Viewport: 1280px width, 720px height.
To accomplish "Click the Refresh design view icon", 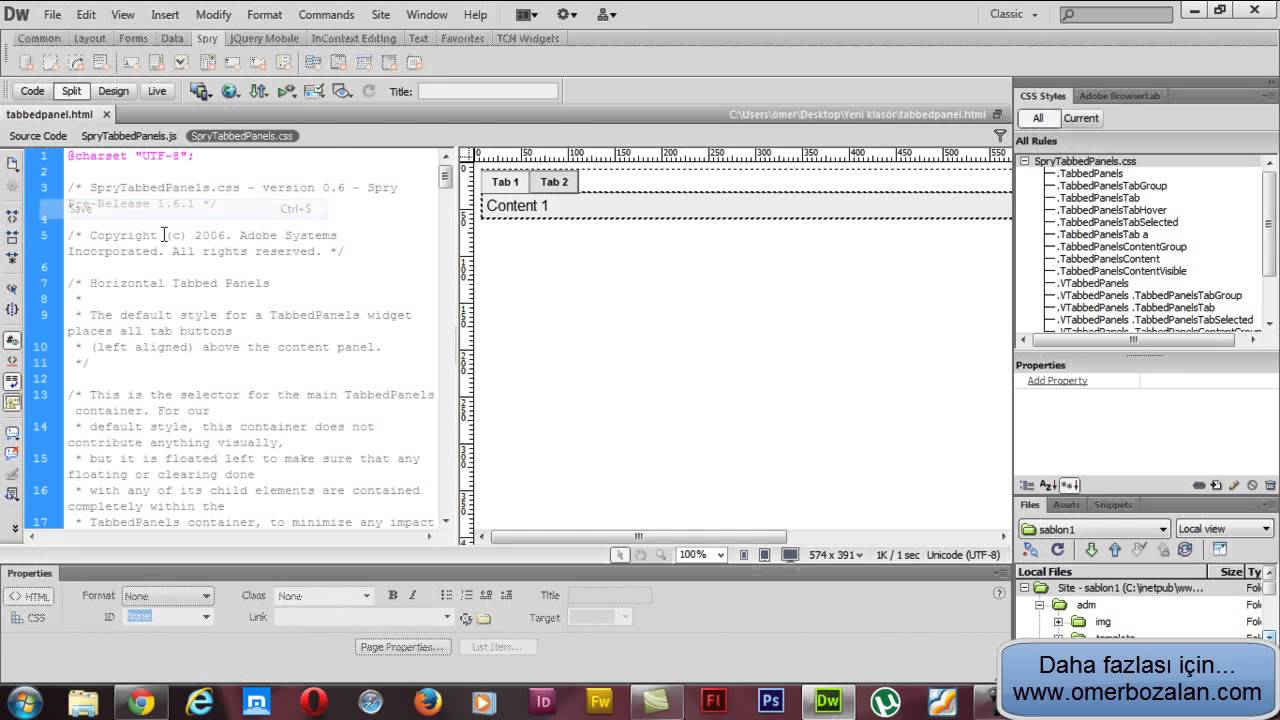I will [369, 91].
